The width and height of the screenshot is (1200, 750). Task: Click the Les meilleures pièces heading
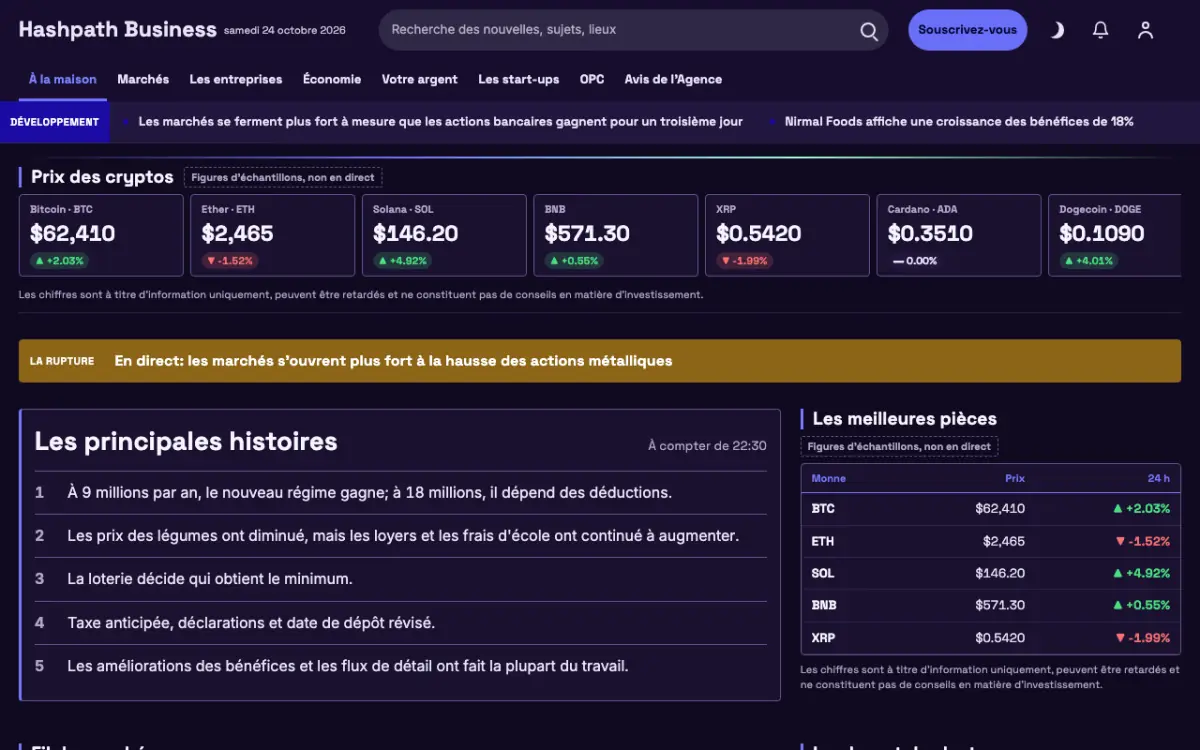point(904,419)
